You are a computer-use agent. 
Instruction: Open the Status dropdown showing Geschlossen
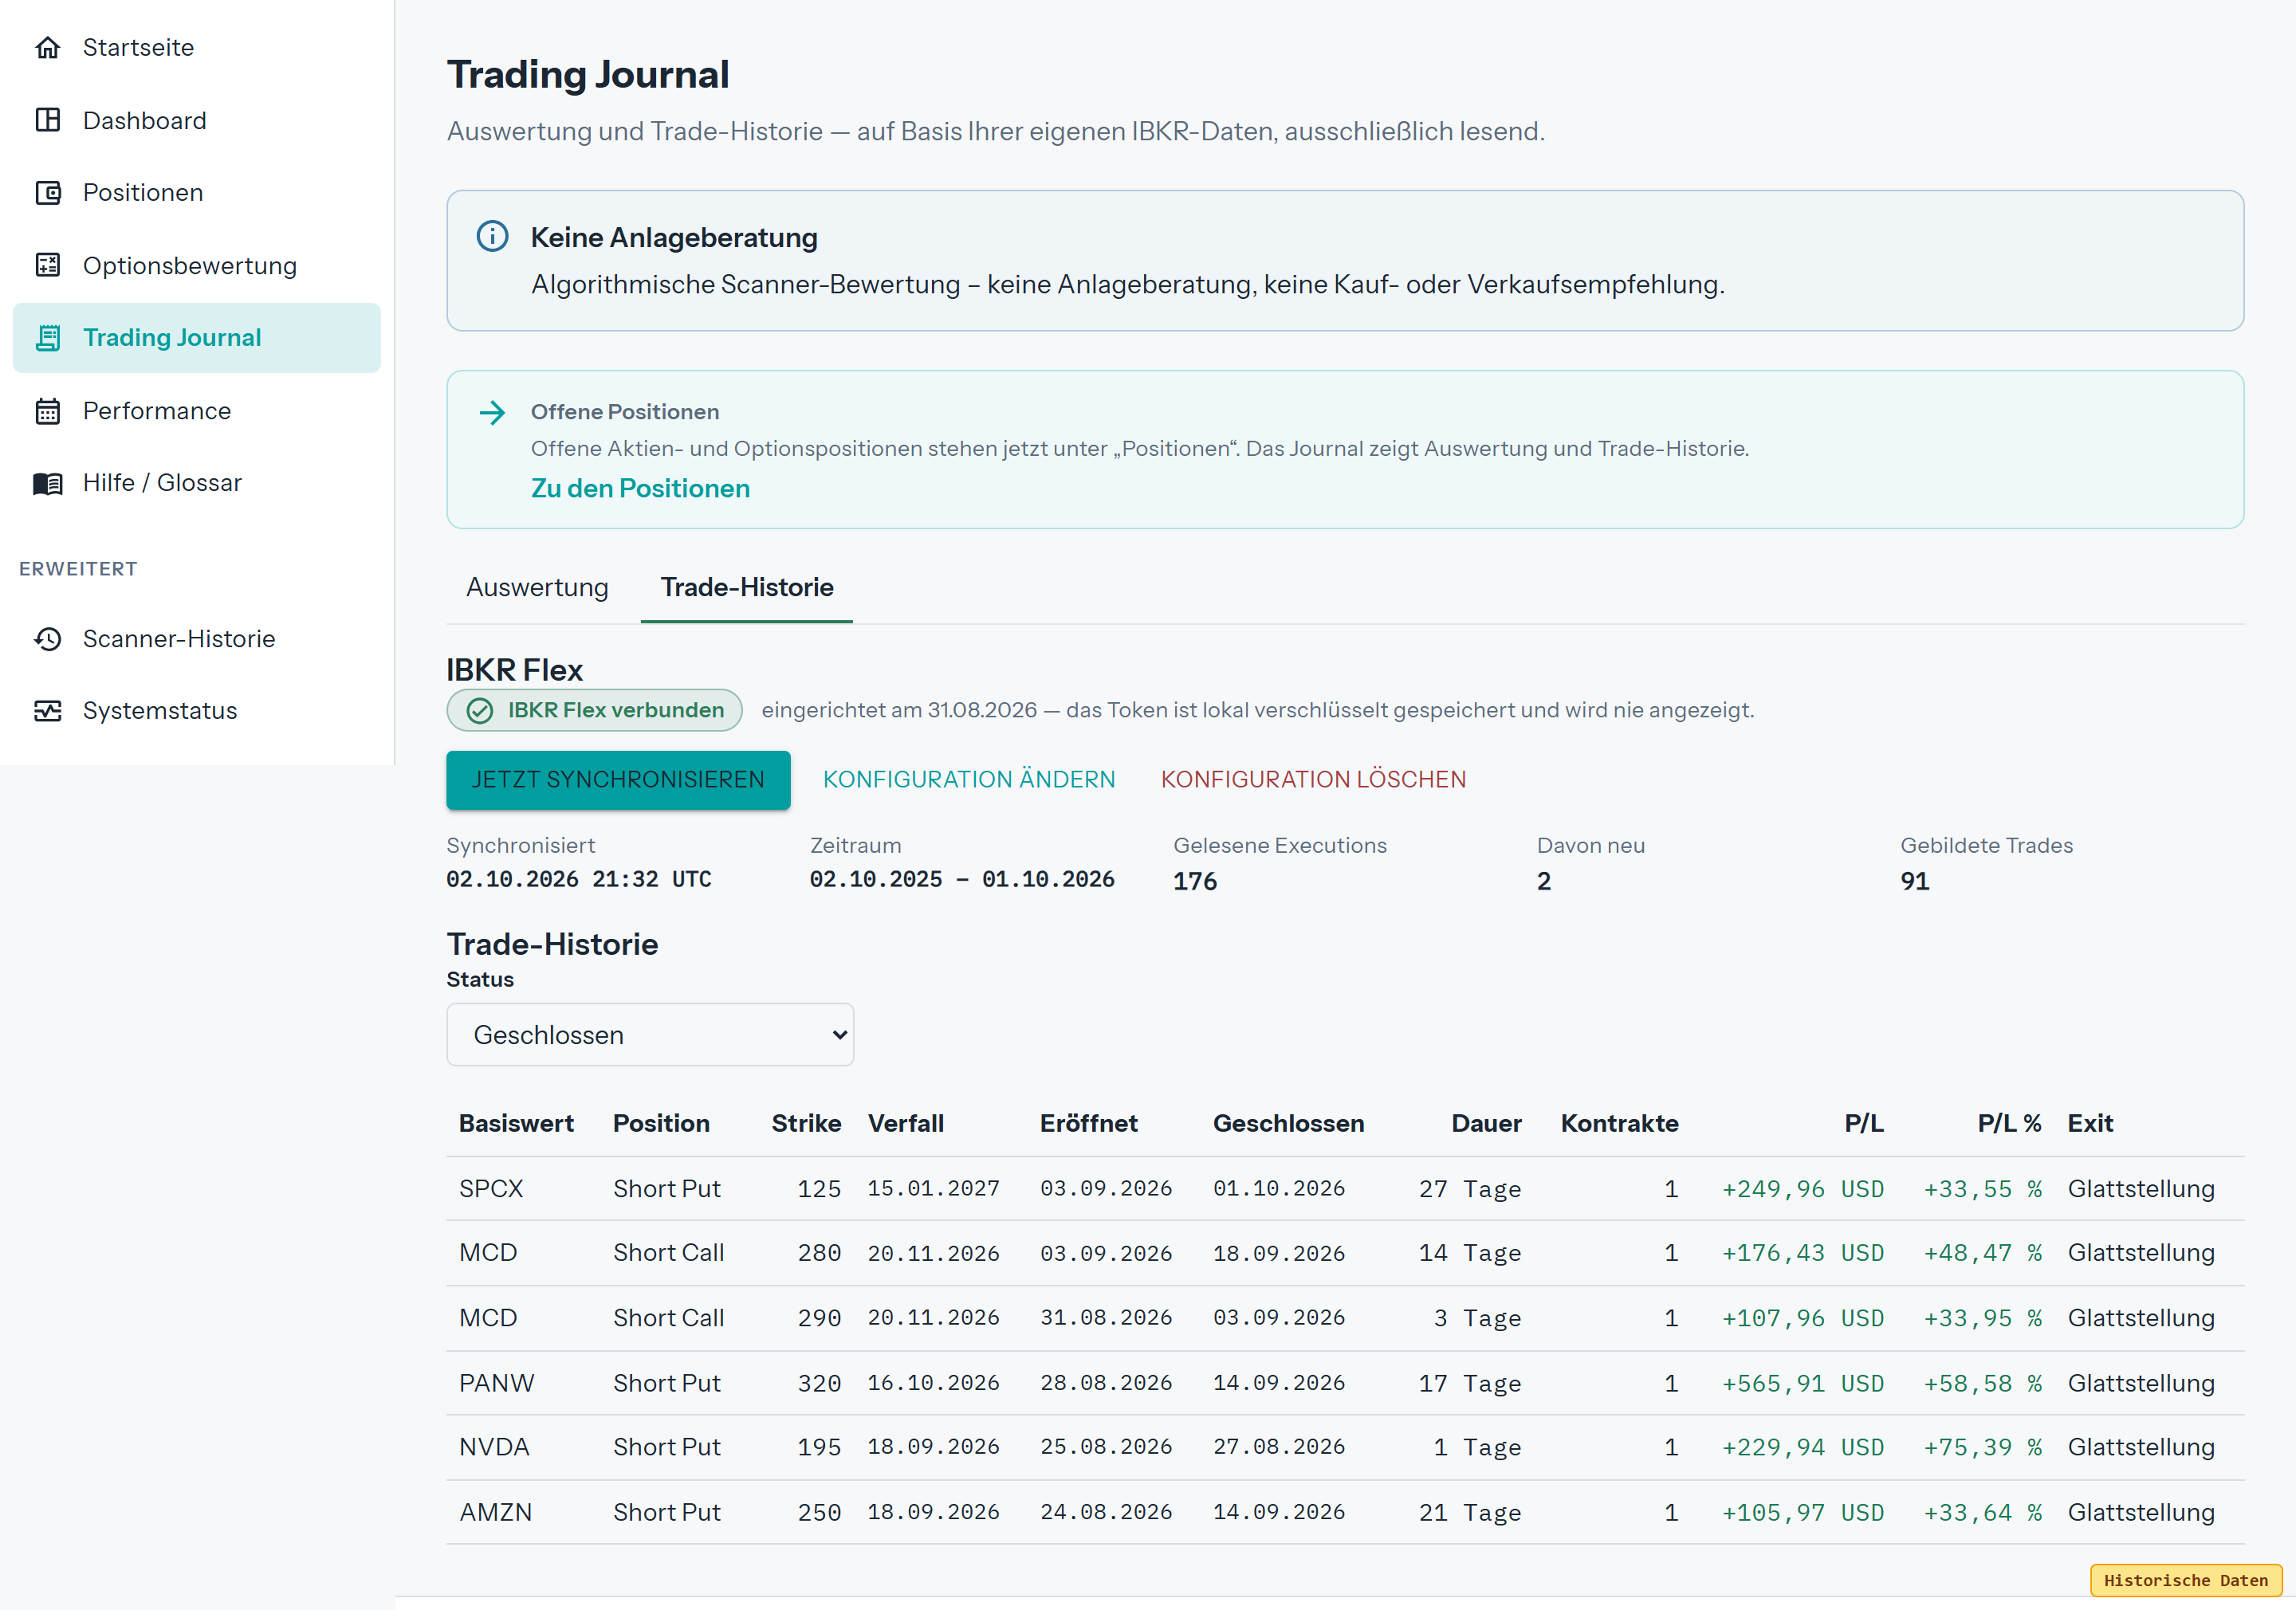pos(650,1035)
